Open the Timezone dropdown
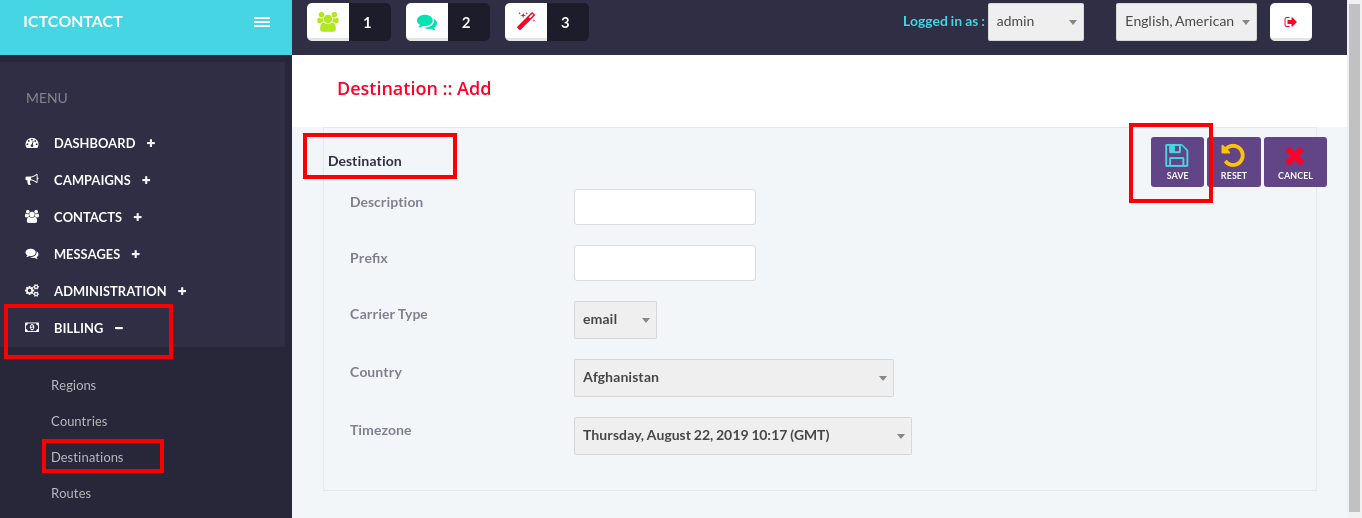Image resolution: width=1362 pixels, height=518 pixels. pos(742,436)
